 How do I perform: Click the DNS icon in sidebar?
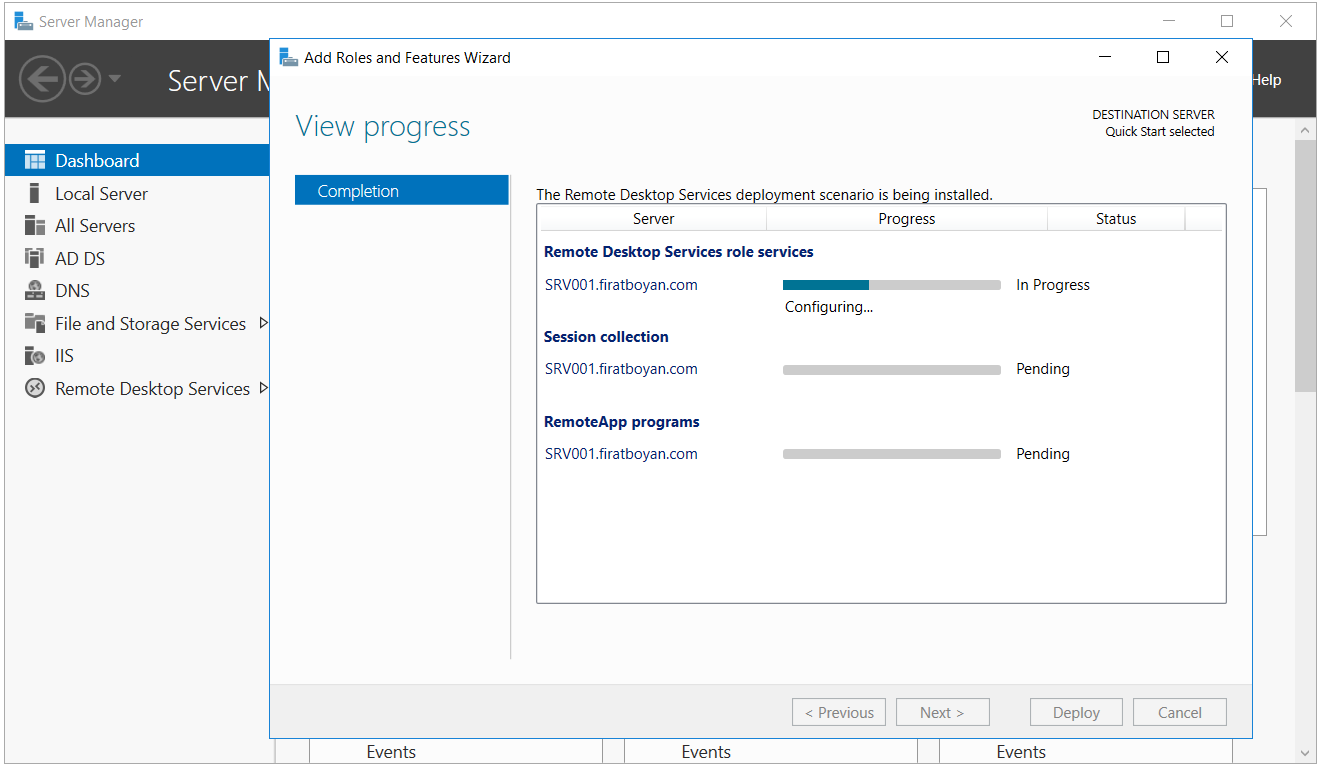tap(35, 291)
